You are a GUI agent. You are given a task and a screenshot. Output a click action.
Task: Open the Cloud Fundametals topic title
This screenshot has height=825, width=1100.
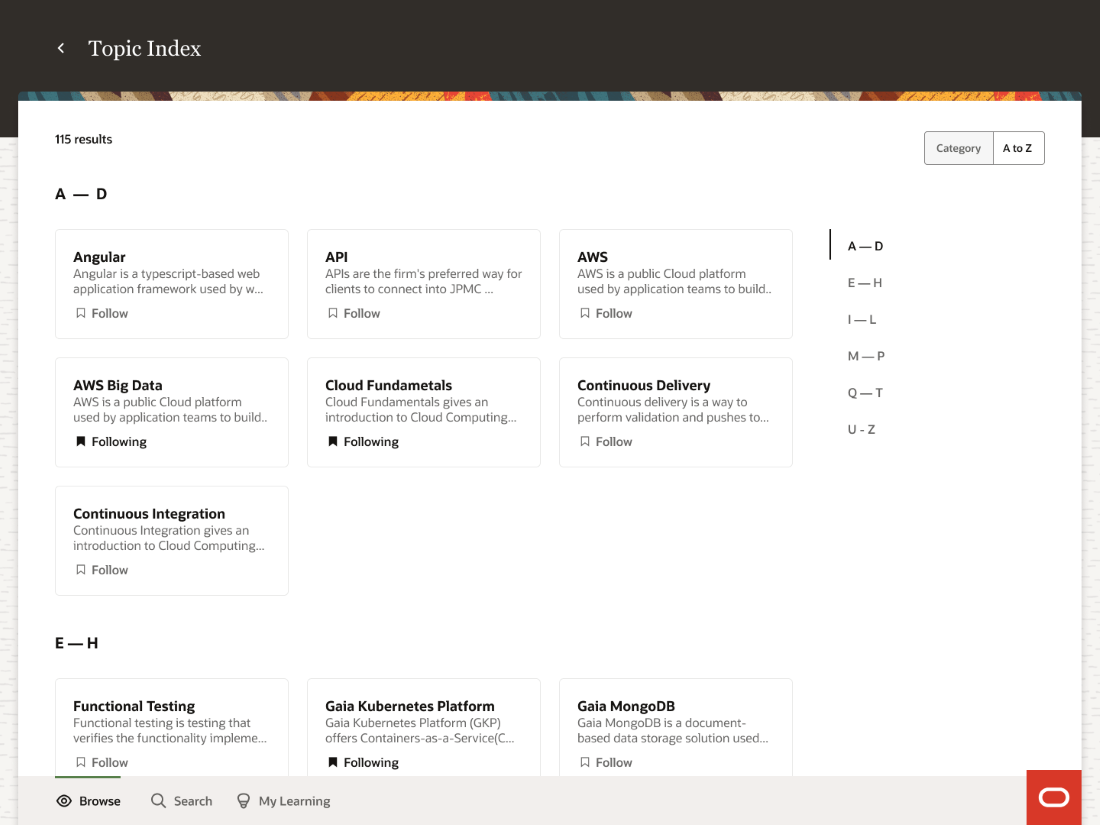[389, 386]
